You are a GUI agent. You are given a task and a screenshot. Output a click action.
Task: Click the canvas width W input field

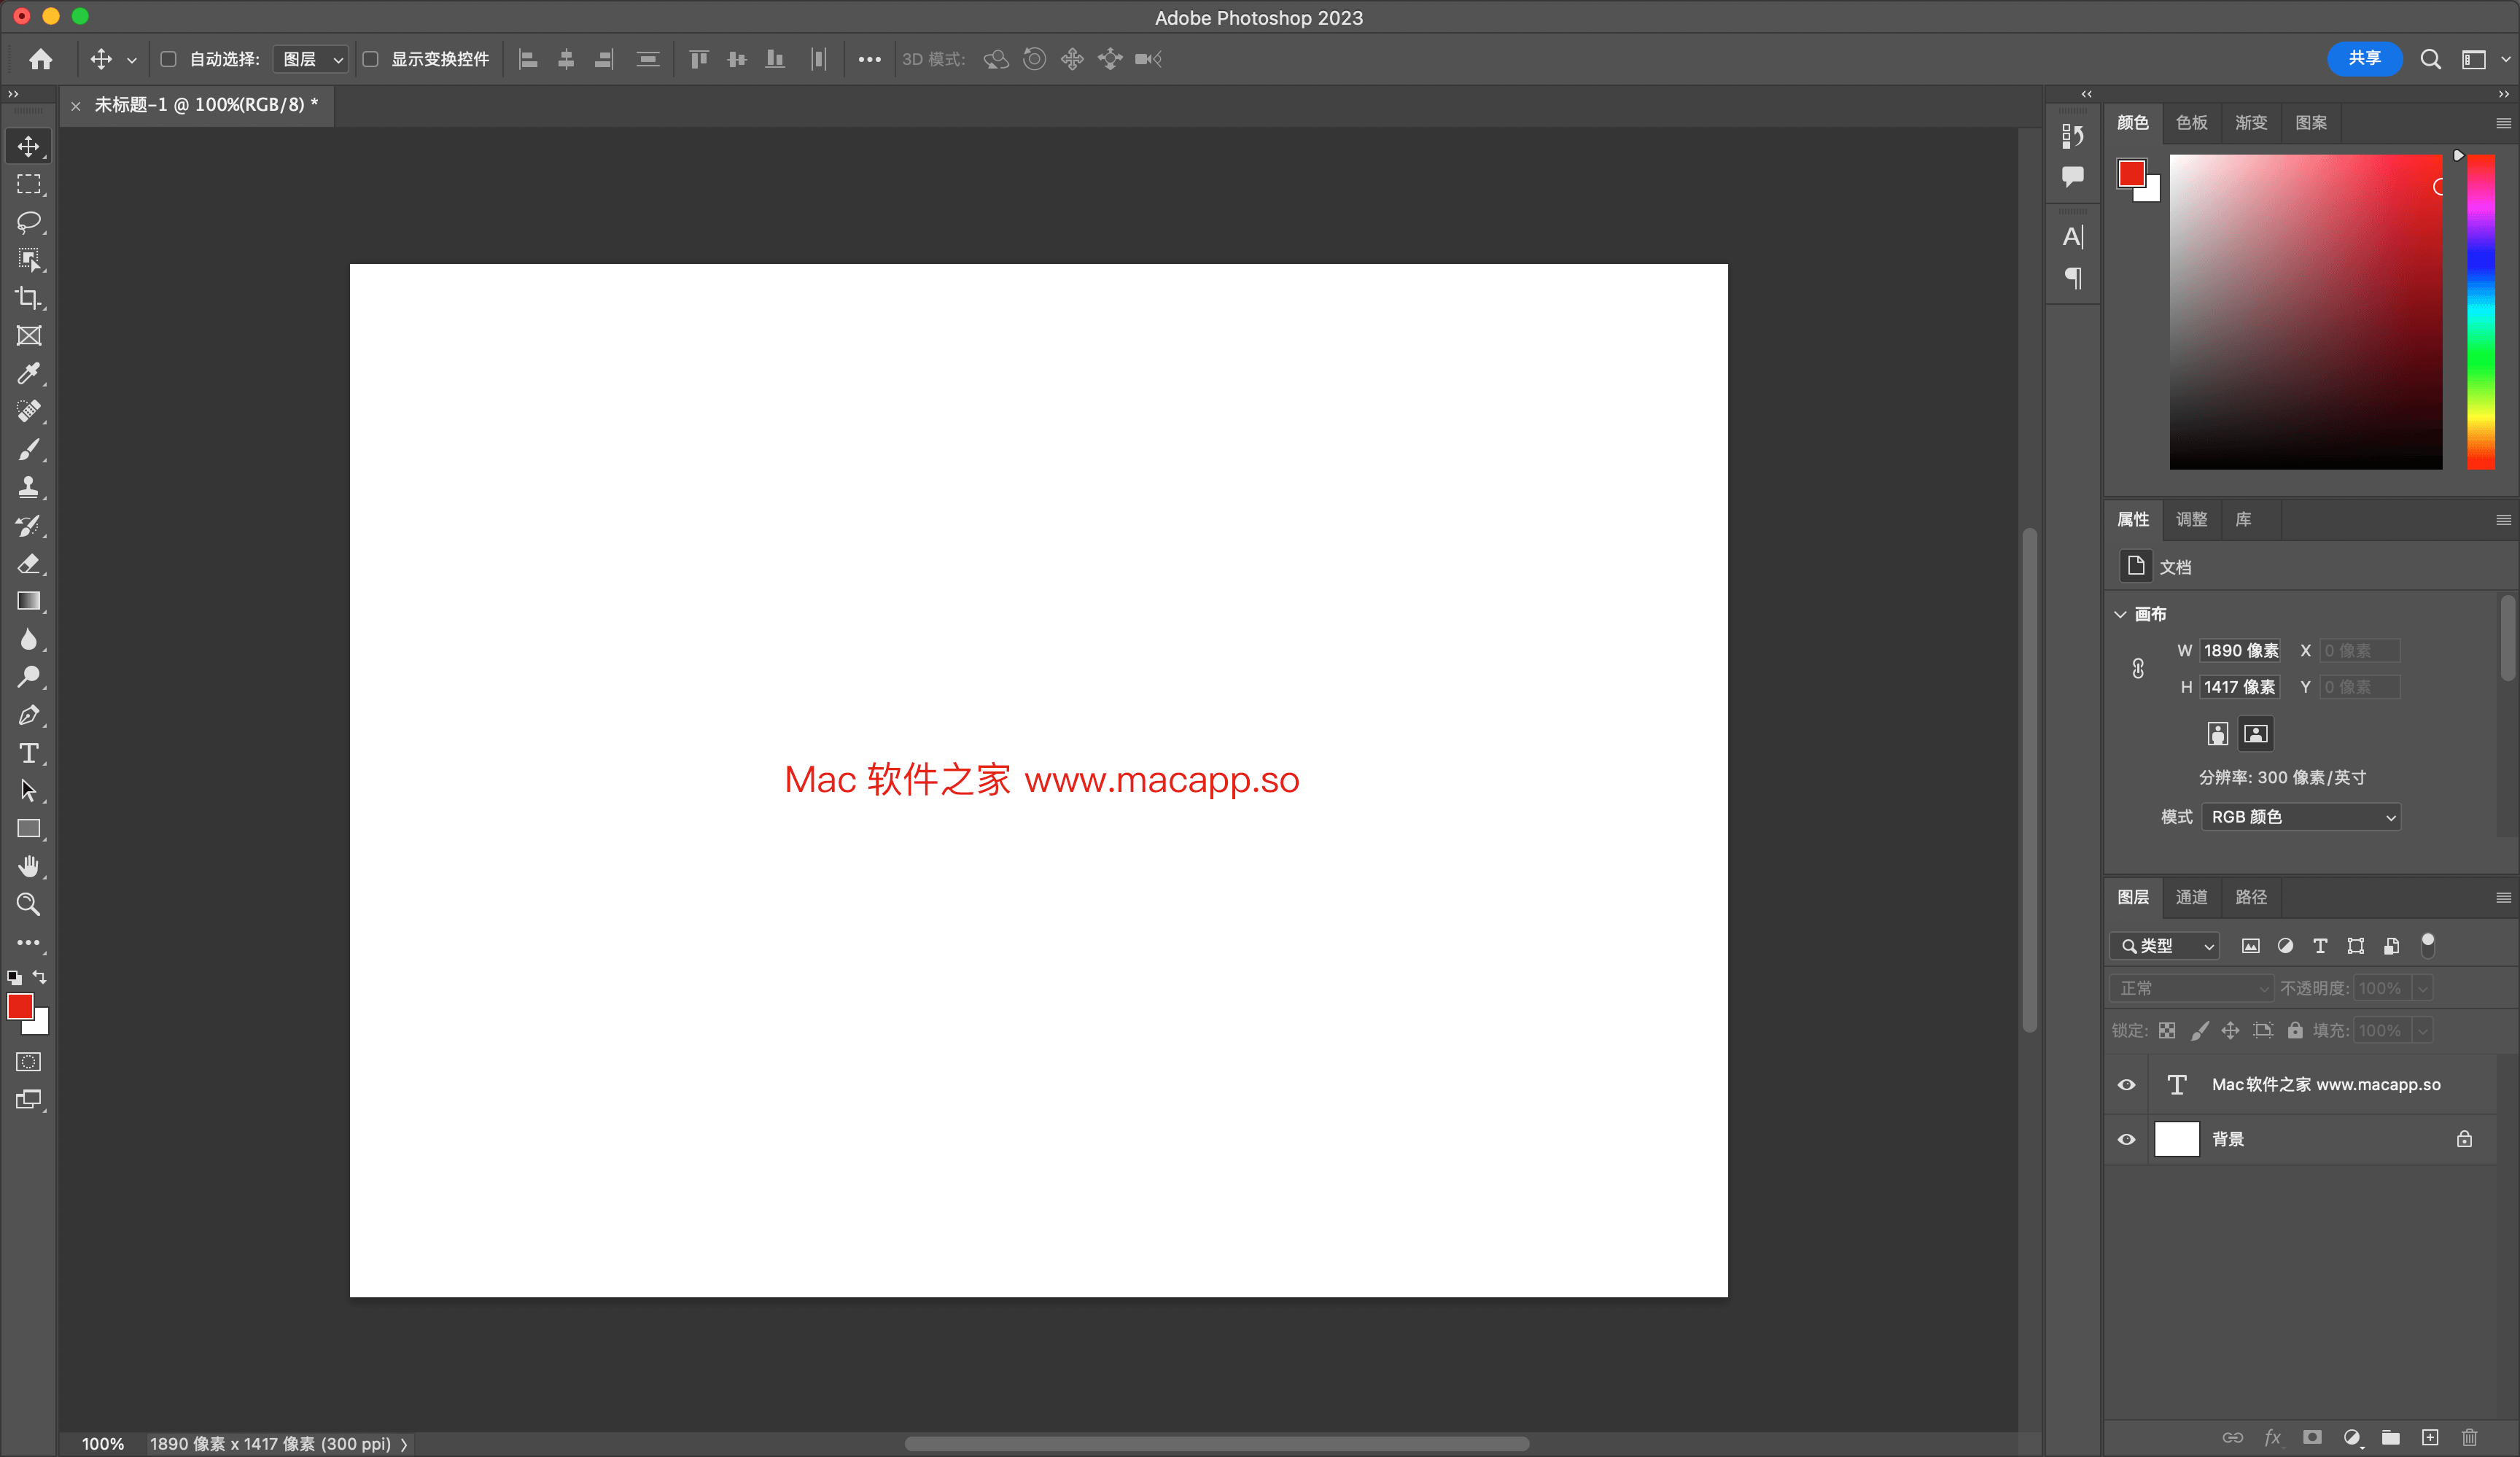tap(2240, 651)
